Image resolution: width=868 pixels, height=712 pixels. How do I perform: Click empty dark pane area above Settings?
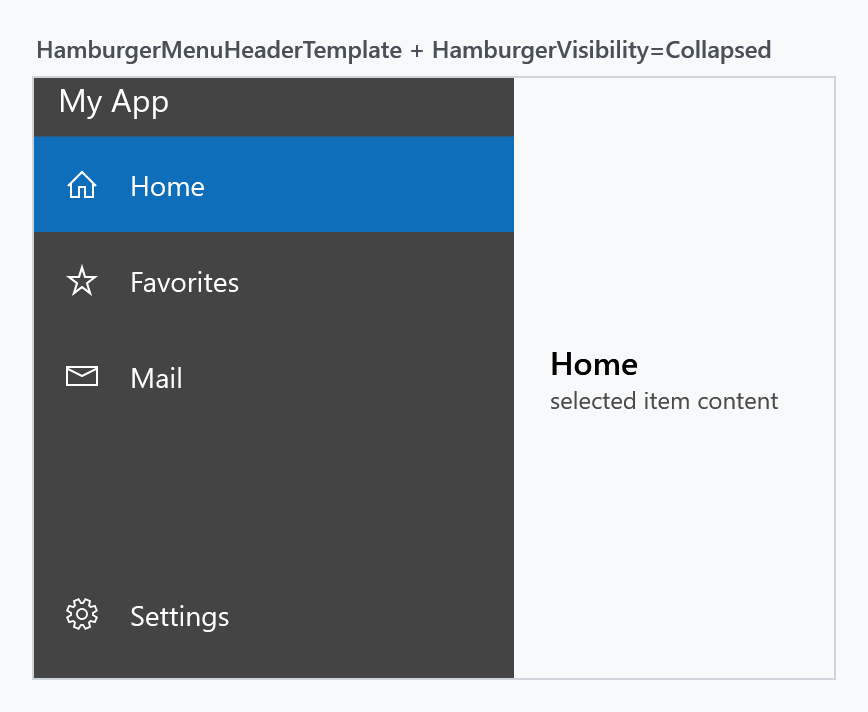tap(274, 496)
